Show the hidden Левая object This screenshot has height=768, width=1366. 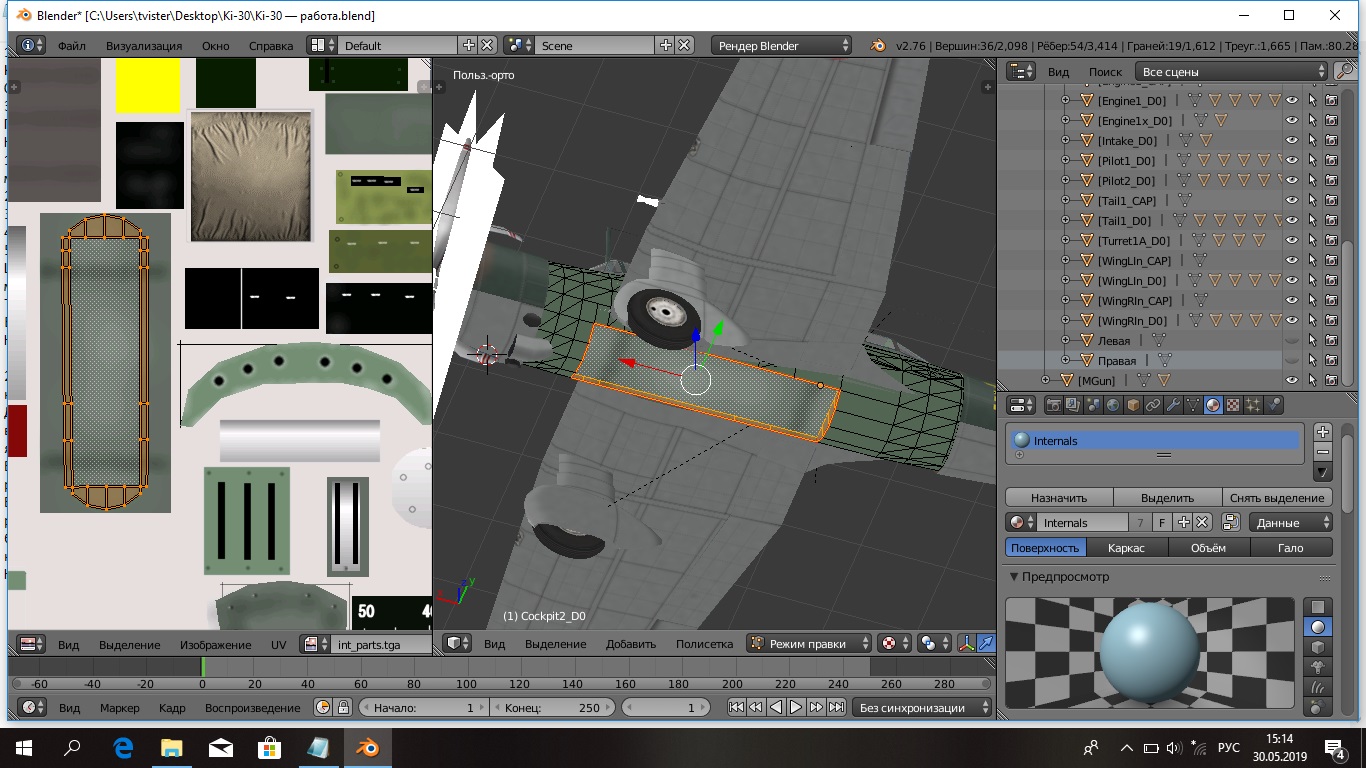click(1291, 341)
